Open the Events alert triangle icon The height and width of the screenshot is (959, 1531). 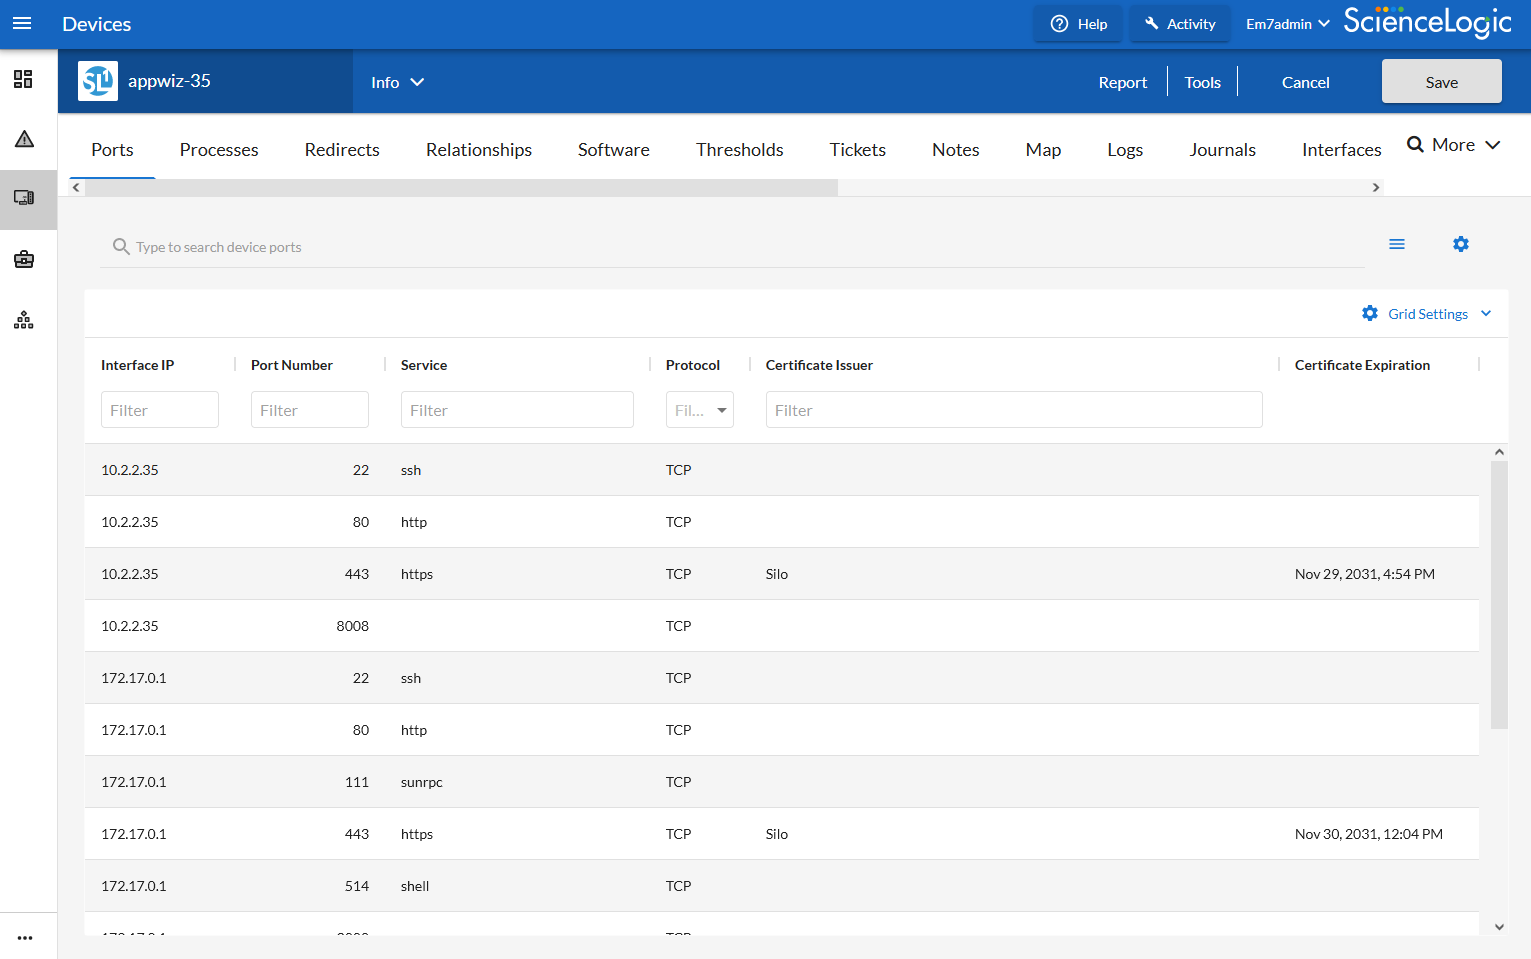click(24, 139)
